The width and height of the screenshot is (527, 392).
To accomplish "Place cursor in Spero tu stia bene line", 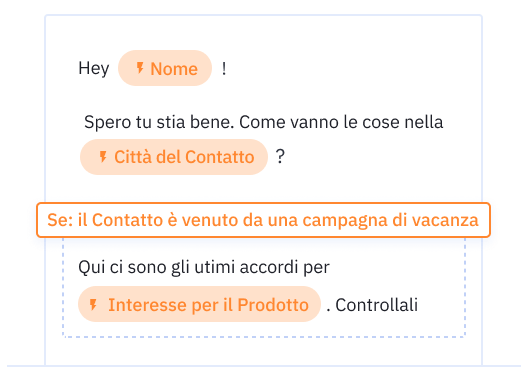I will (264, 122).
